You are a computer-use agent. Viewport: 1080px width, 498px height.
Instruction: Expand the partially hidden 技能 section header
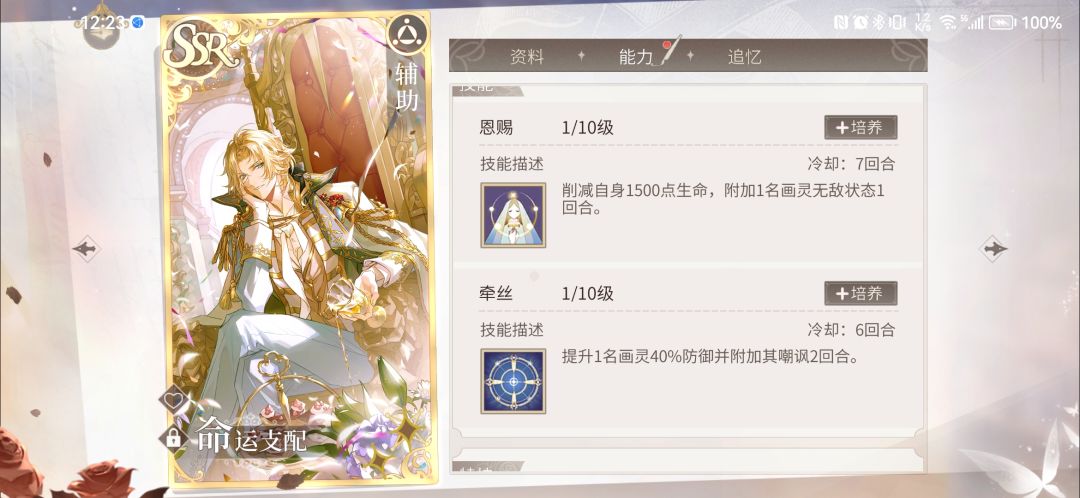487,90
